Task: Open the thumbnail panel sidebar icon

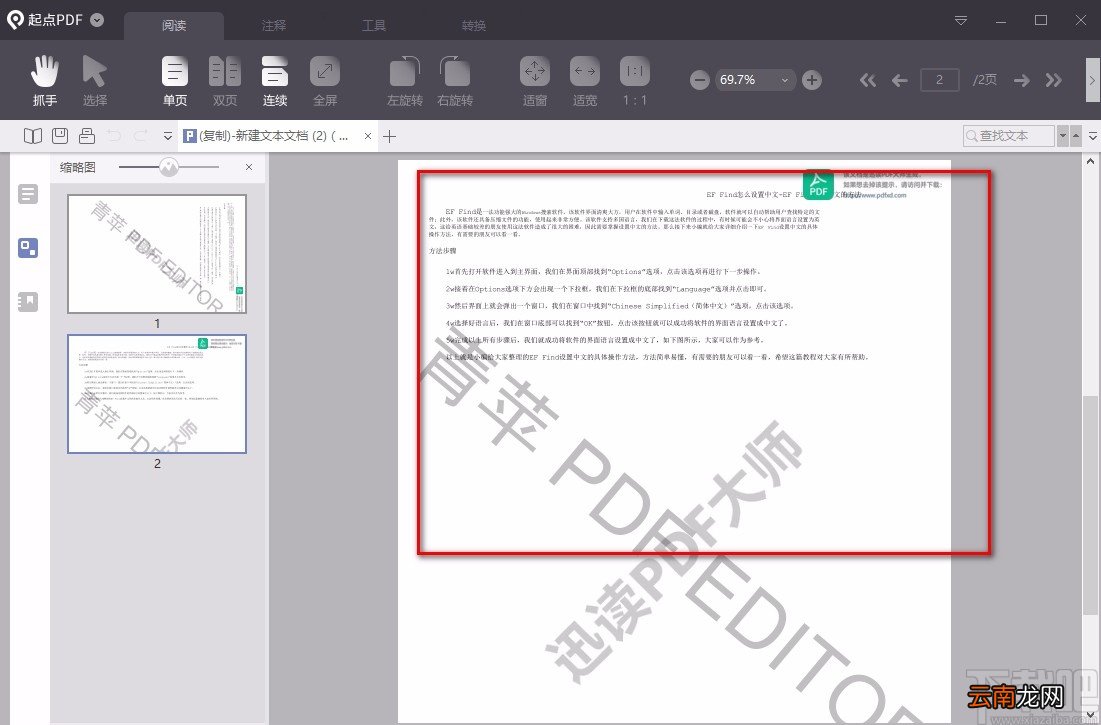Action: pyautogui.click(x=28, y=248)
